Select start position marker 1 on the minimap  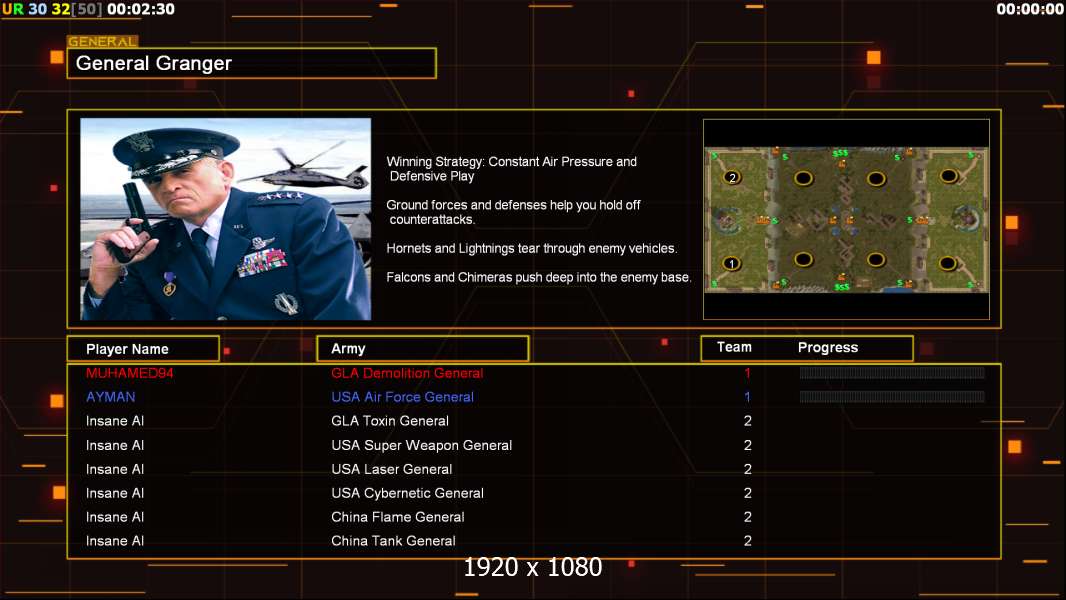point(732,263)
